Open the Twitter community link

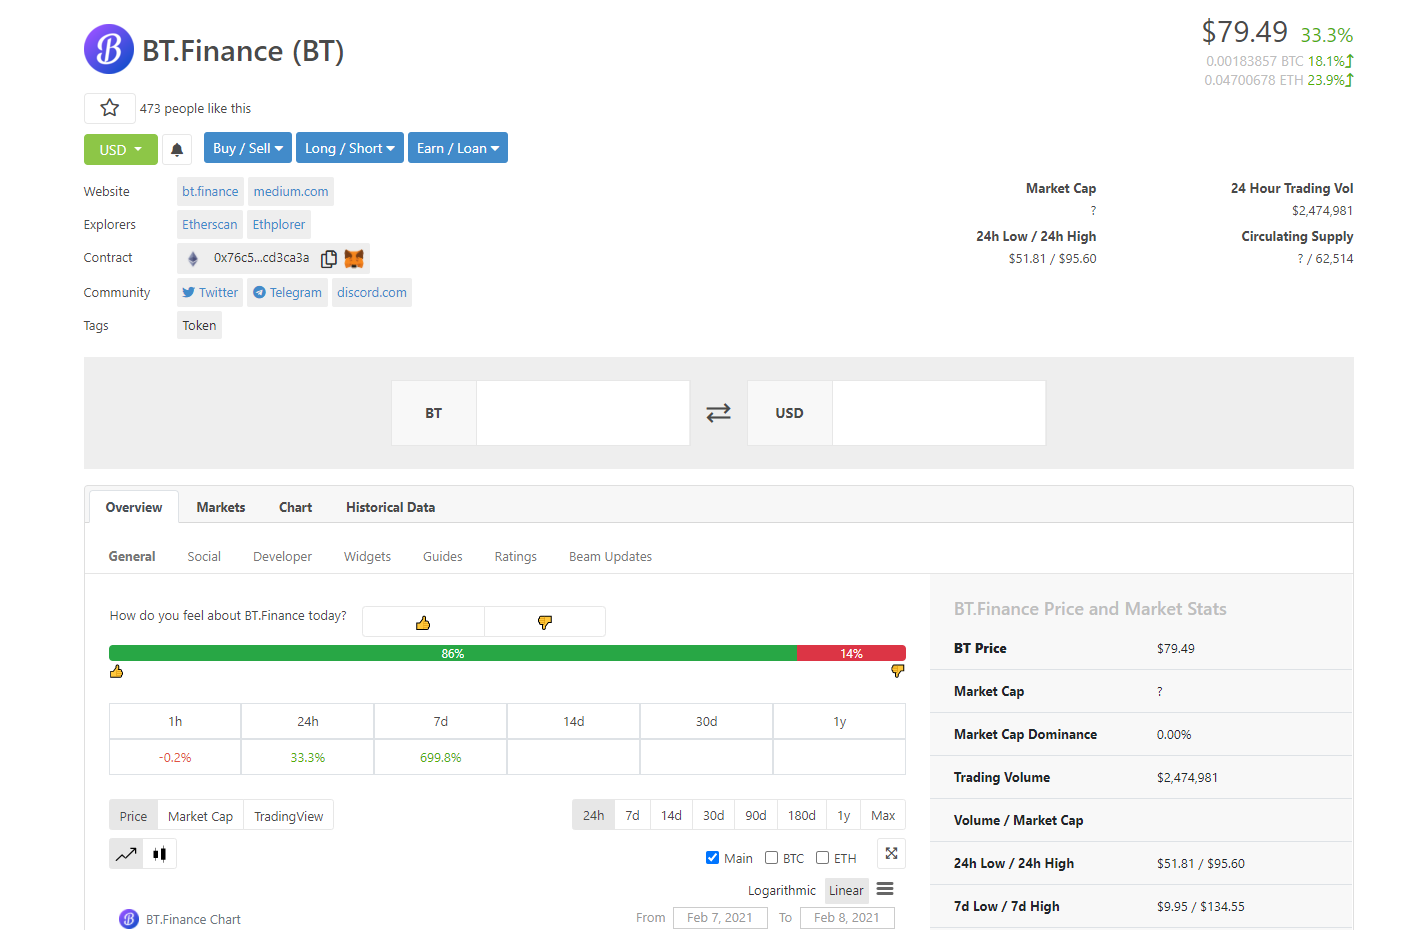(x=210, y=293)
